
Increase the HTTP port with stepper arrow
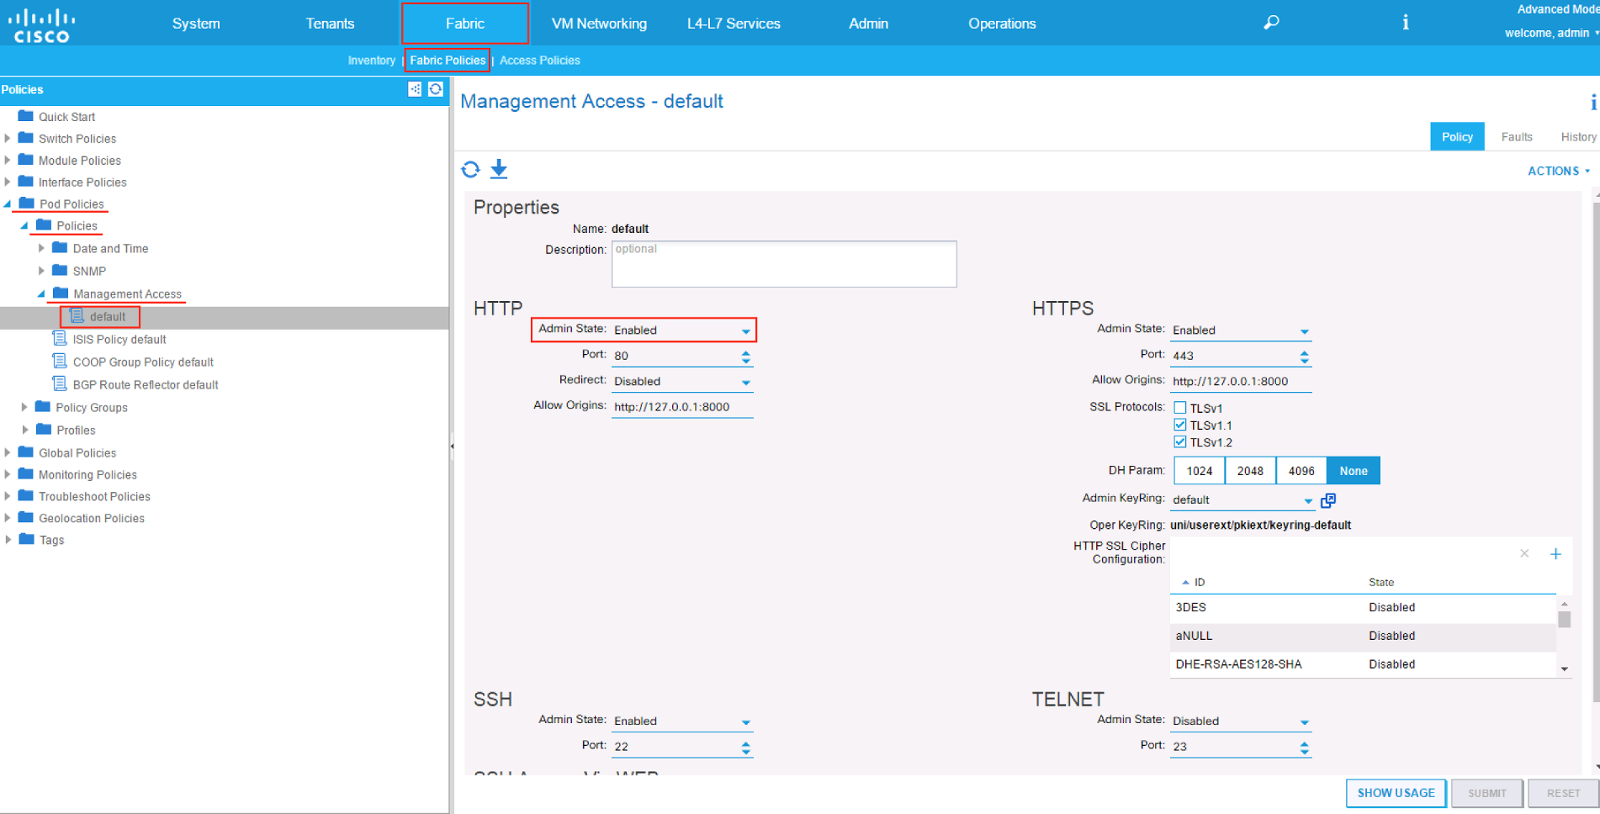pyautogui.click(x=746, y=352)
